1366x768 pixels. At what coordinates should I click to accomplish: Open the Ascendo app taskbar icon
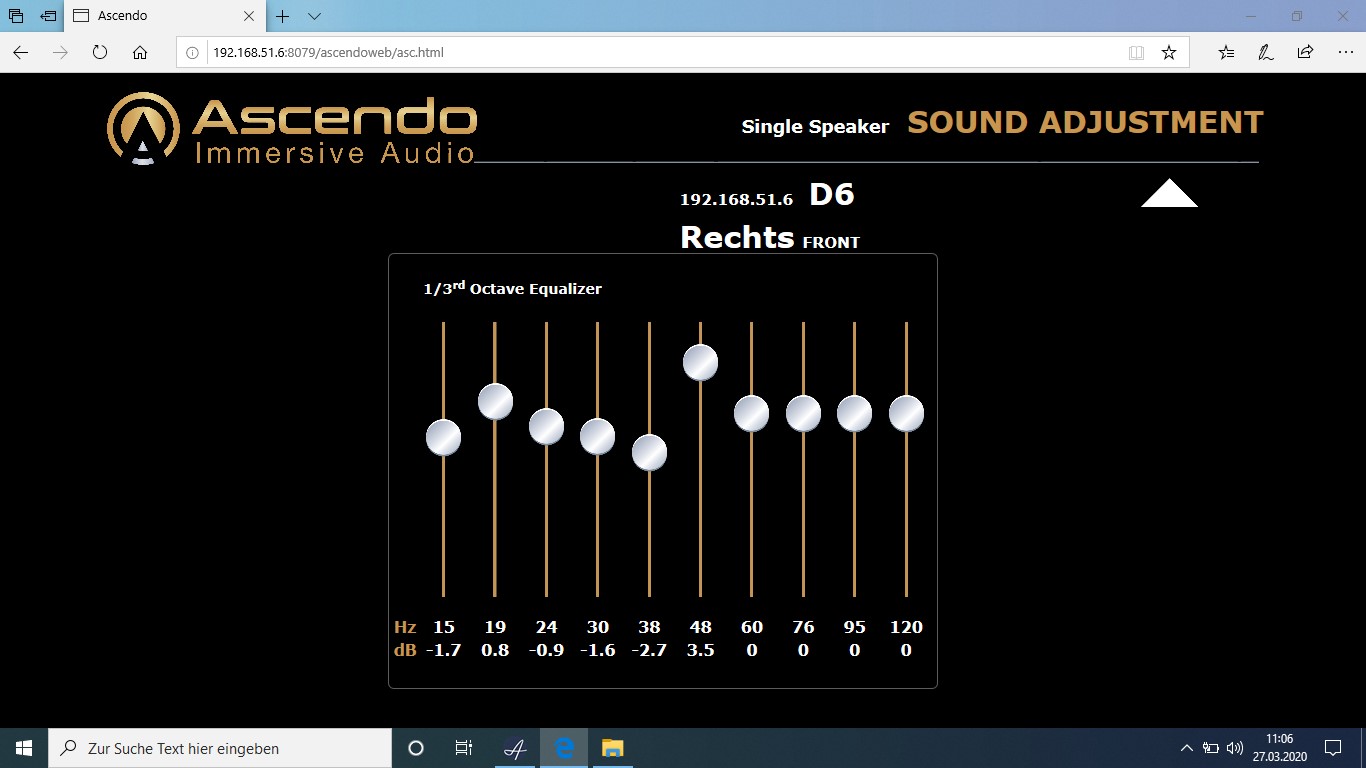[x=515, y=748]
